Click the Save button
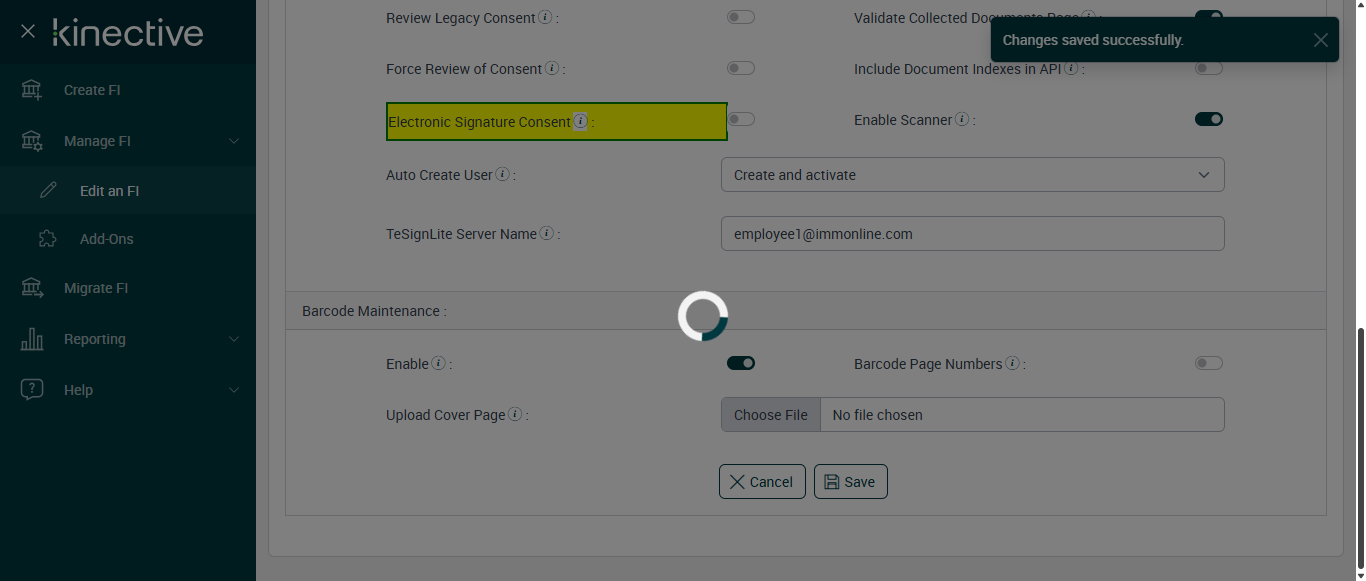Screen dimensions: 1366x581 coord(850,482)
